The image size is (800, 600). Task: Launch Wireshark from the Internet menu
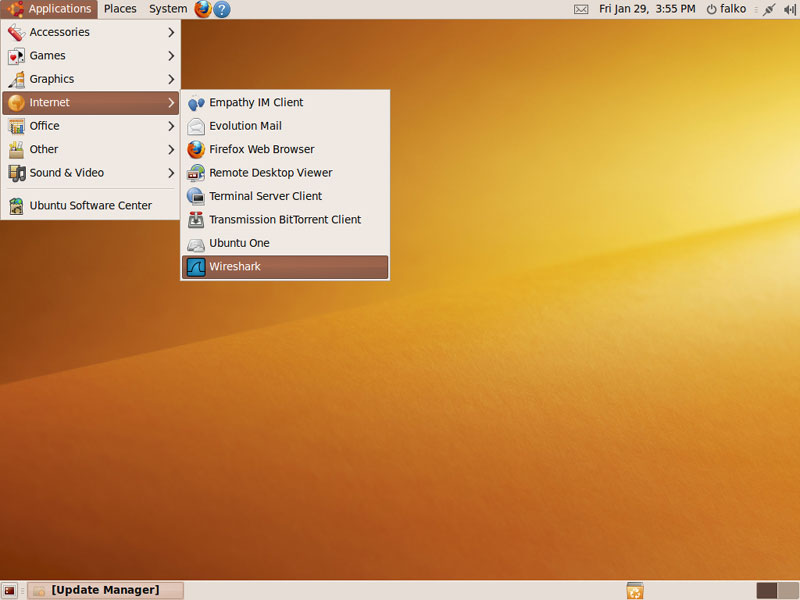(x=284, y=267)
